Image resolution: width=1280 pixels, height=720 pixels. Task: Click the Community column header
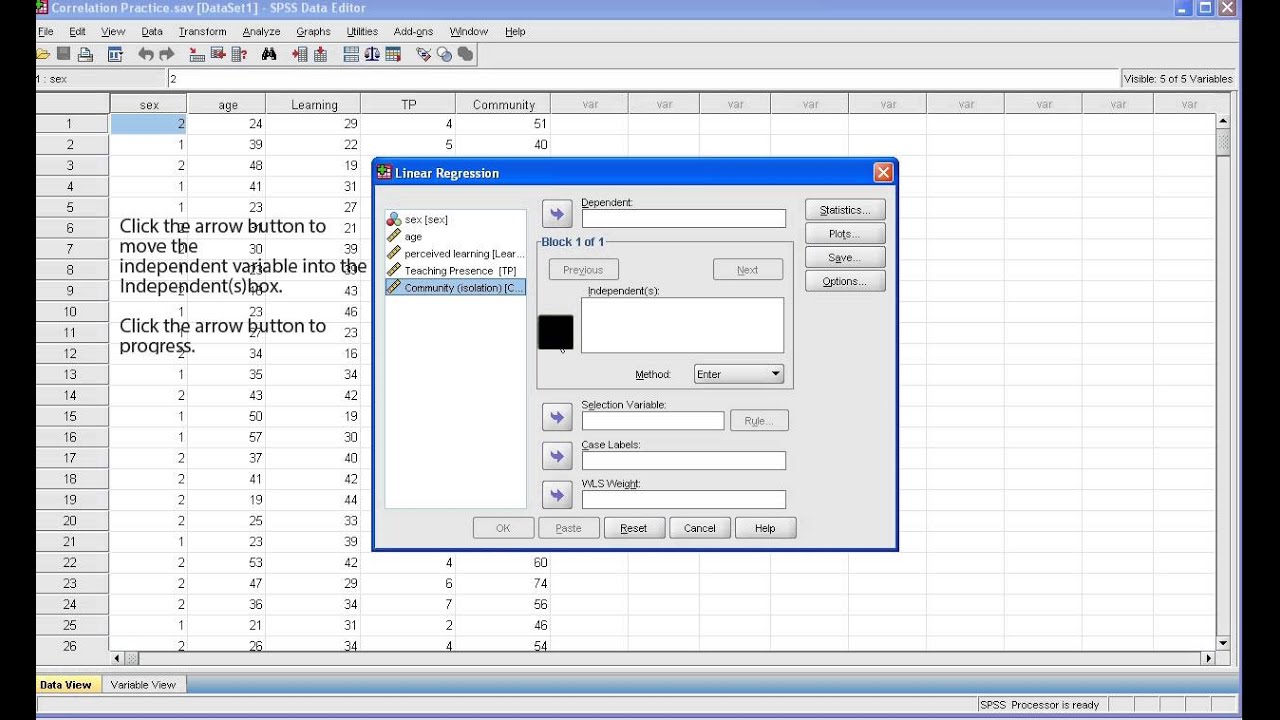pyautogui.click(x=503, y=104)
